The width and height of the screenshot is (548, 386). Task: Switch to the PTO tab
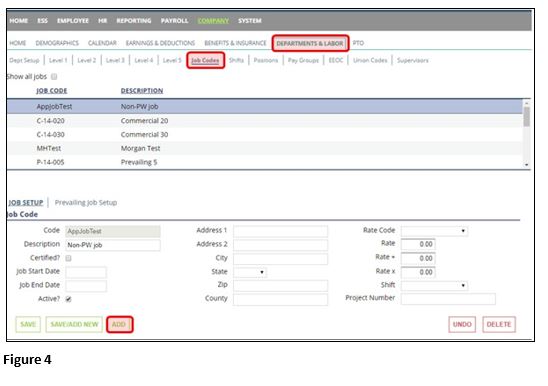[x=358, y=43]
